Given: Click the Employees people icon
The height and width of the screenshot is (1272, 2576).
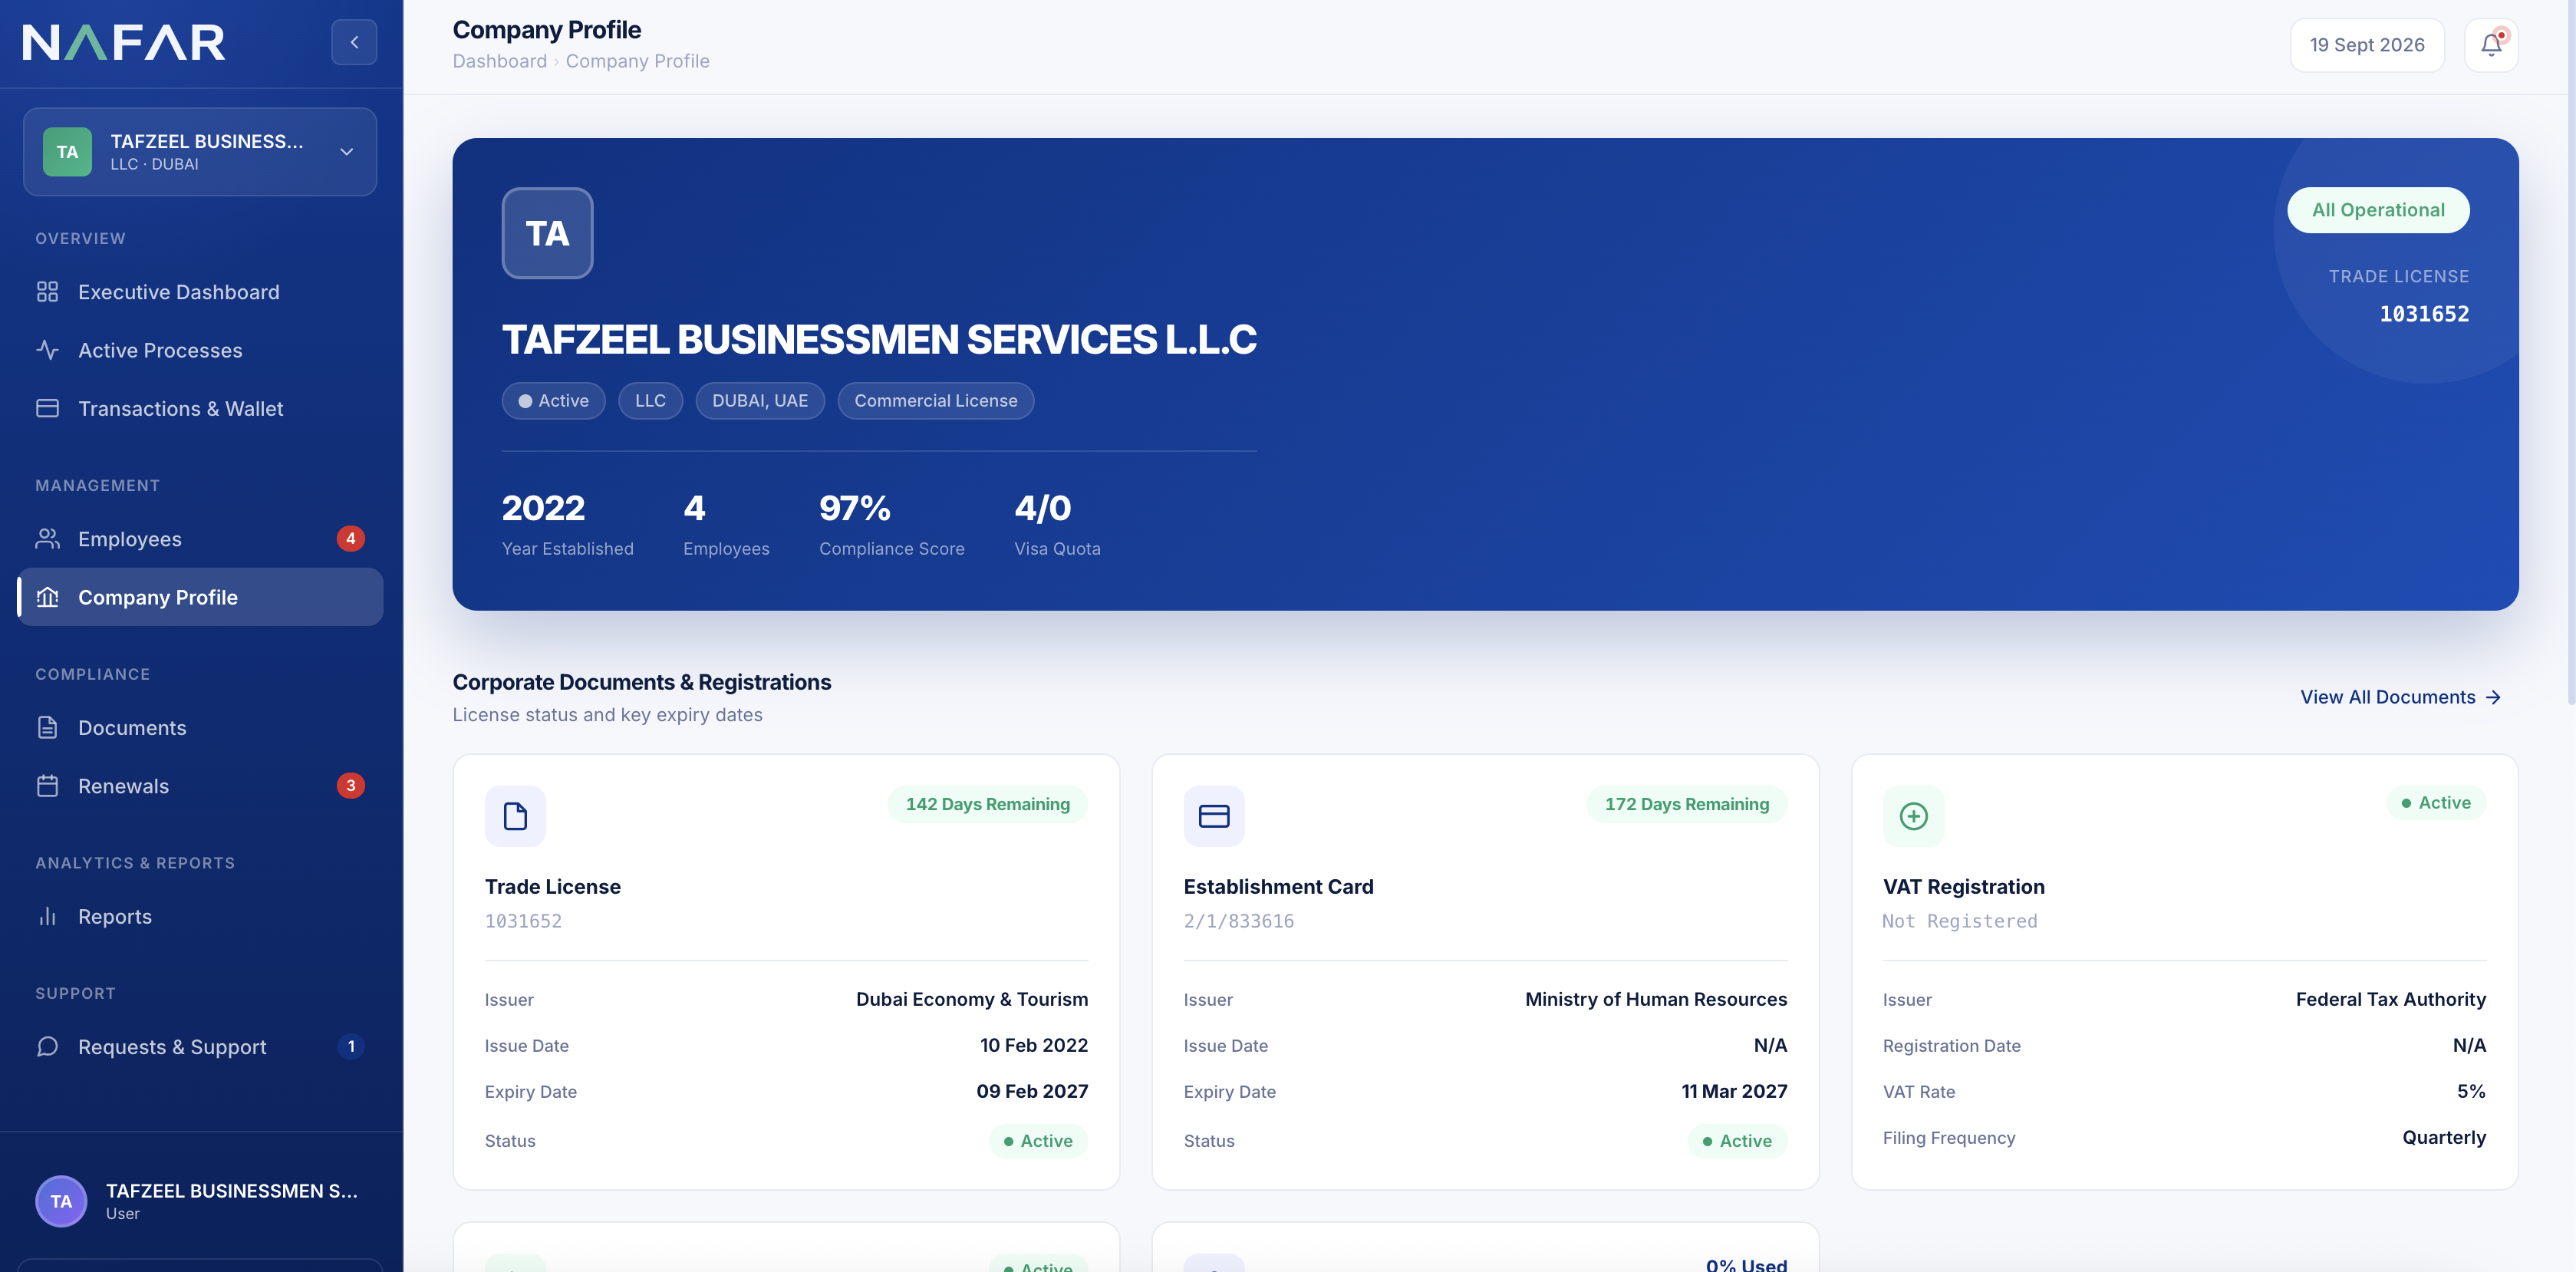Looking at the screenshot, I should pyautogui.click(x=47, y=539).
